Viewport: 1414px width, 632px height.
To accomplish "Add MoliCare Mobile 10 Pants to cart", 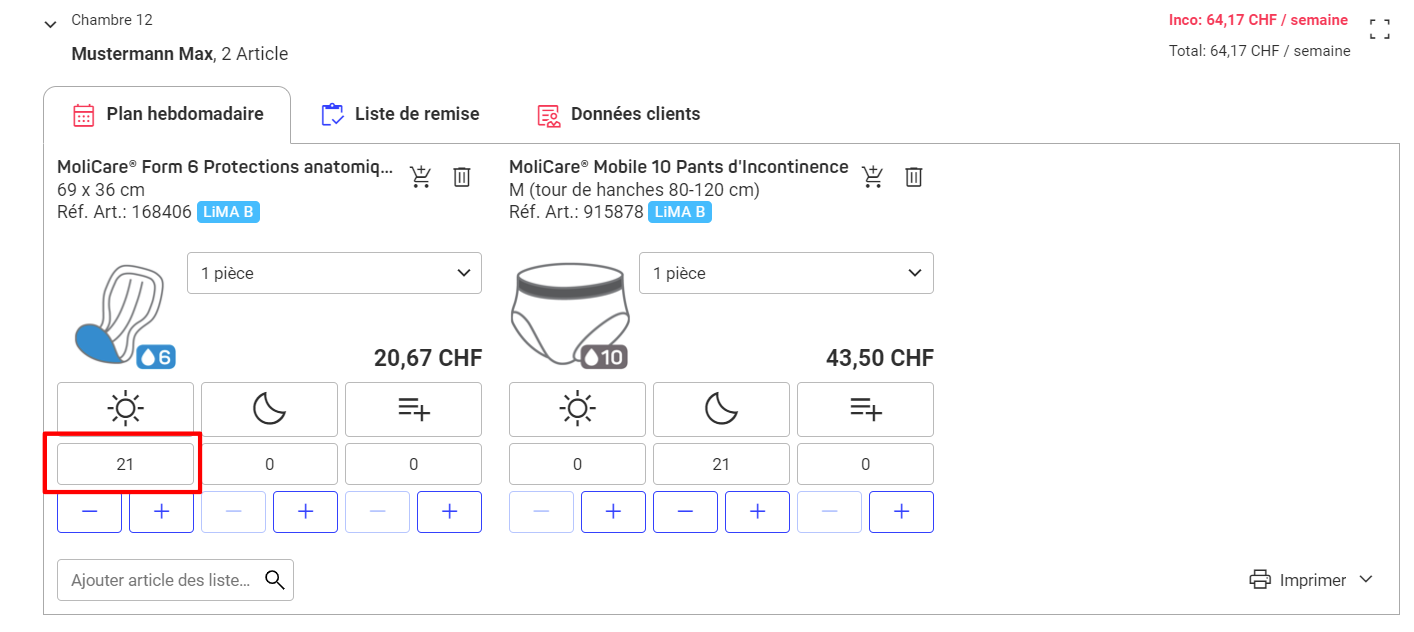I will pos(873,177).
